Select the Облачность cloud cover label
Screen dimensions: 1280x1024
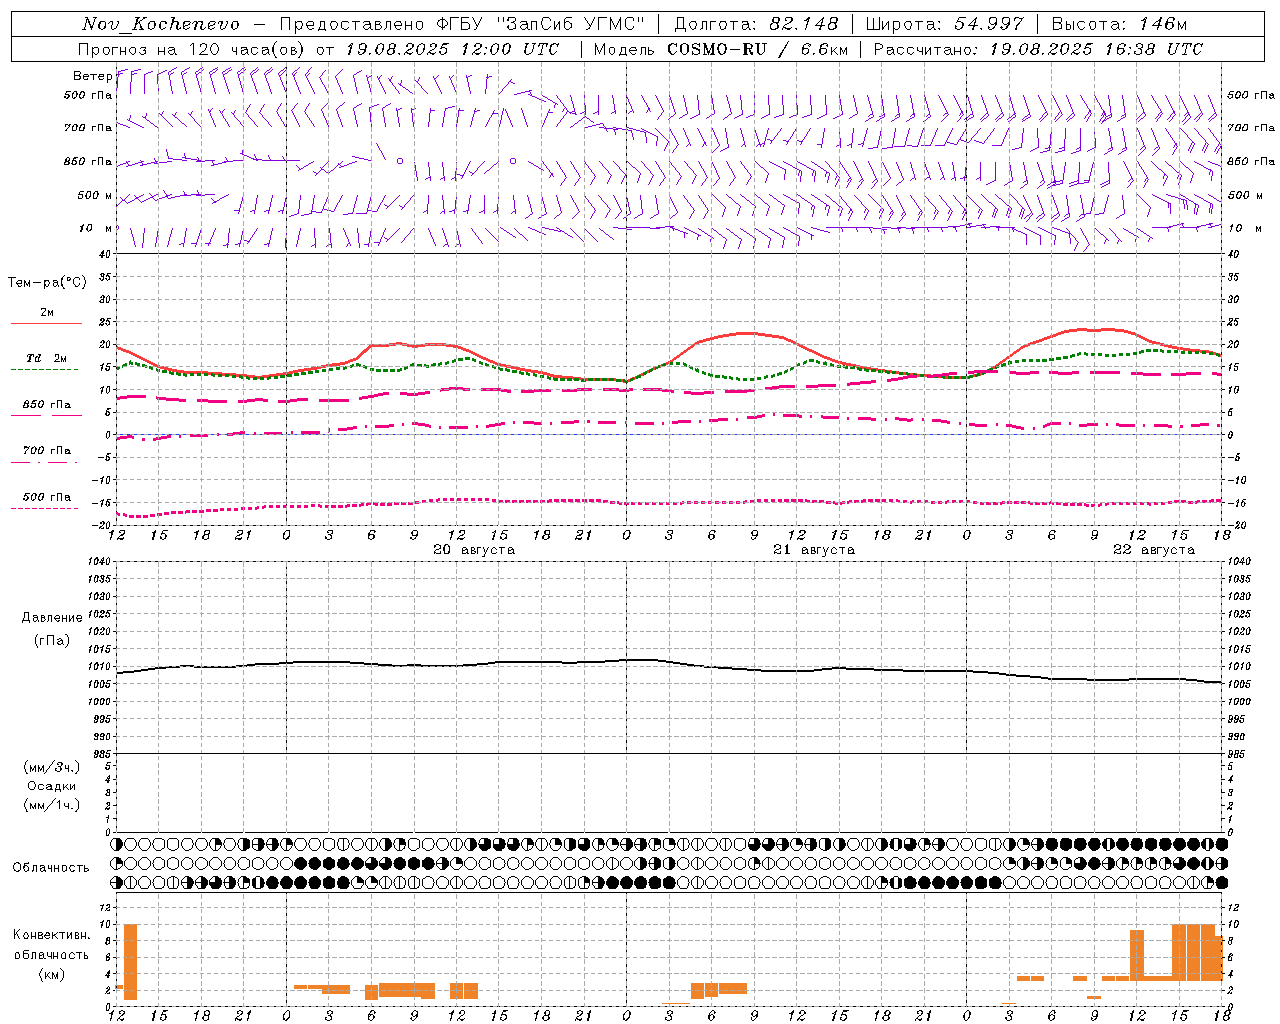coord(51,868)
